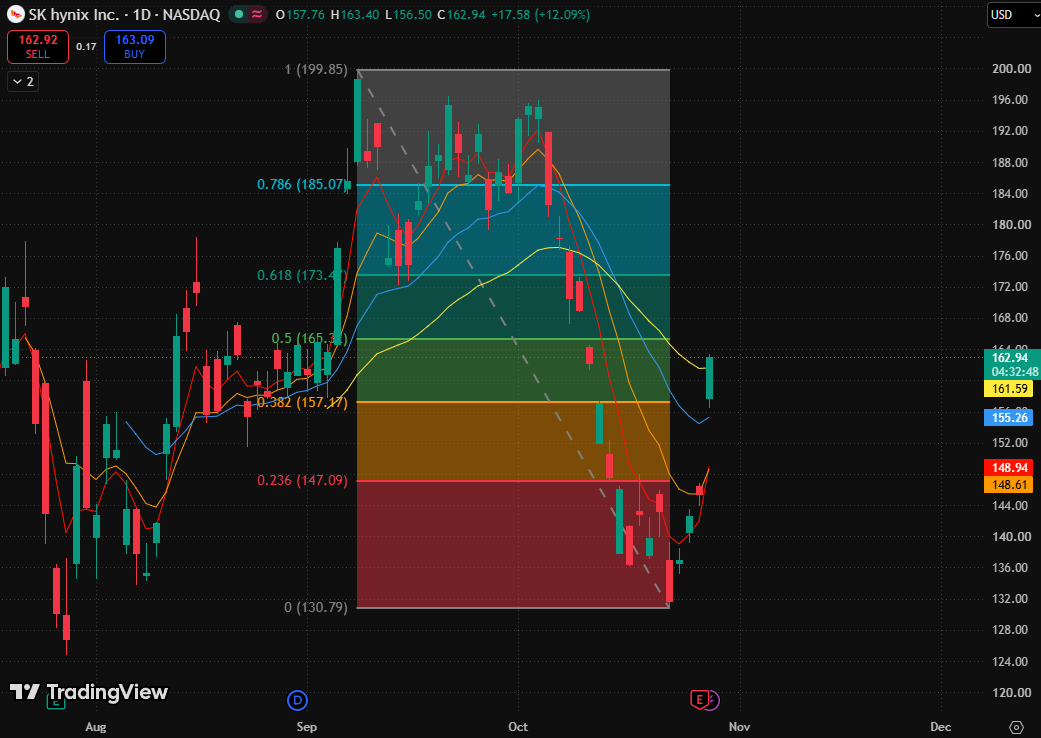Click the 120.00 price scale label
The width and height of the screenshot is (1041, 738).
(x=1011, y=692)
